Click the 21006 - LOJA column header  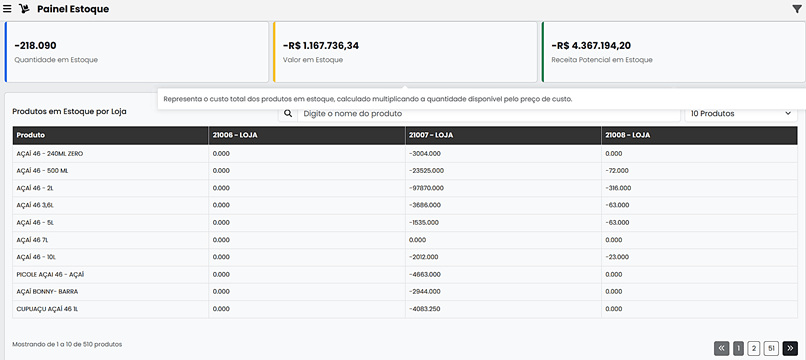(x=307, y=135)
